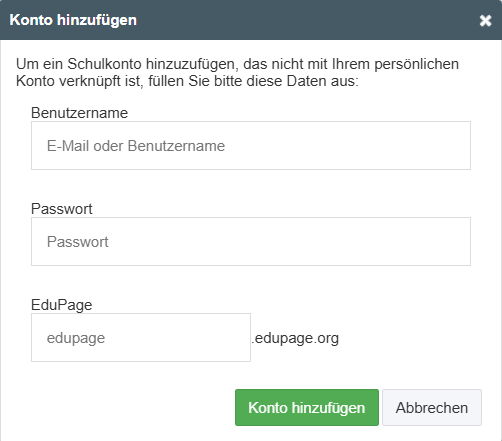The image size is (502, 441).
Task: Submit the school account form
Action: coord(307,408)
